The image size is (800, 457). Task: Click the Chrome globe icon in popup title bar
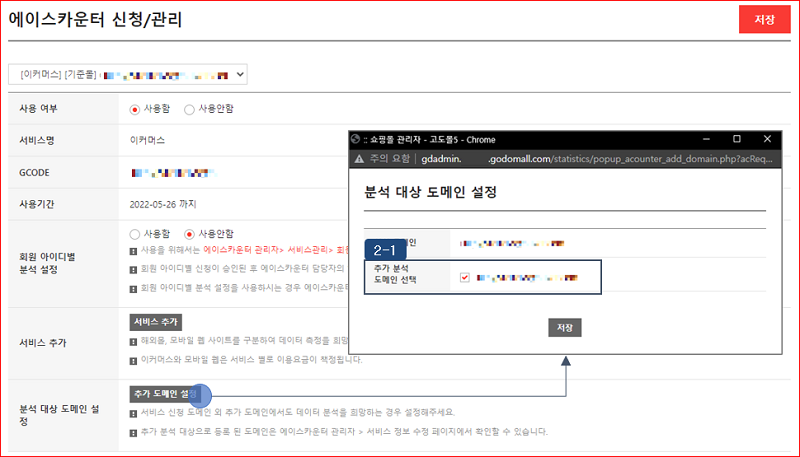click(x=356, y=139)
